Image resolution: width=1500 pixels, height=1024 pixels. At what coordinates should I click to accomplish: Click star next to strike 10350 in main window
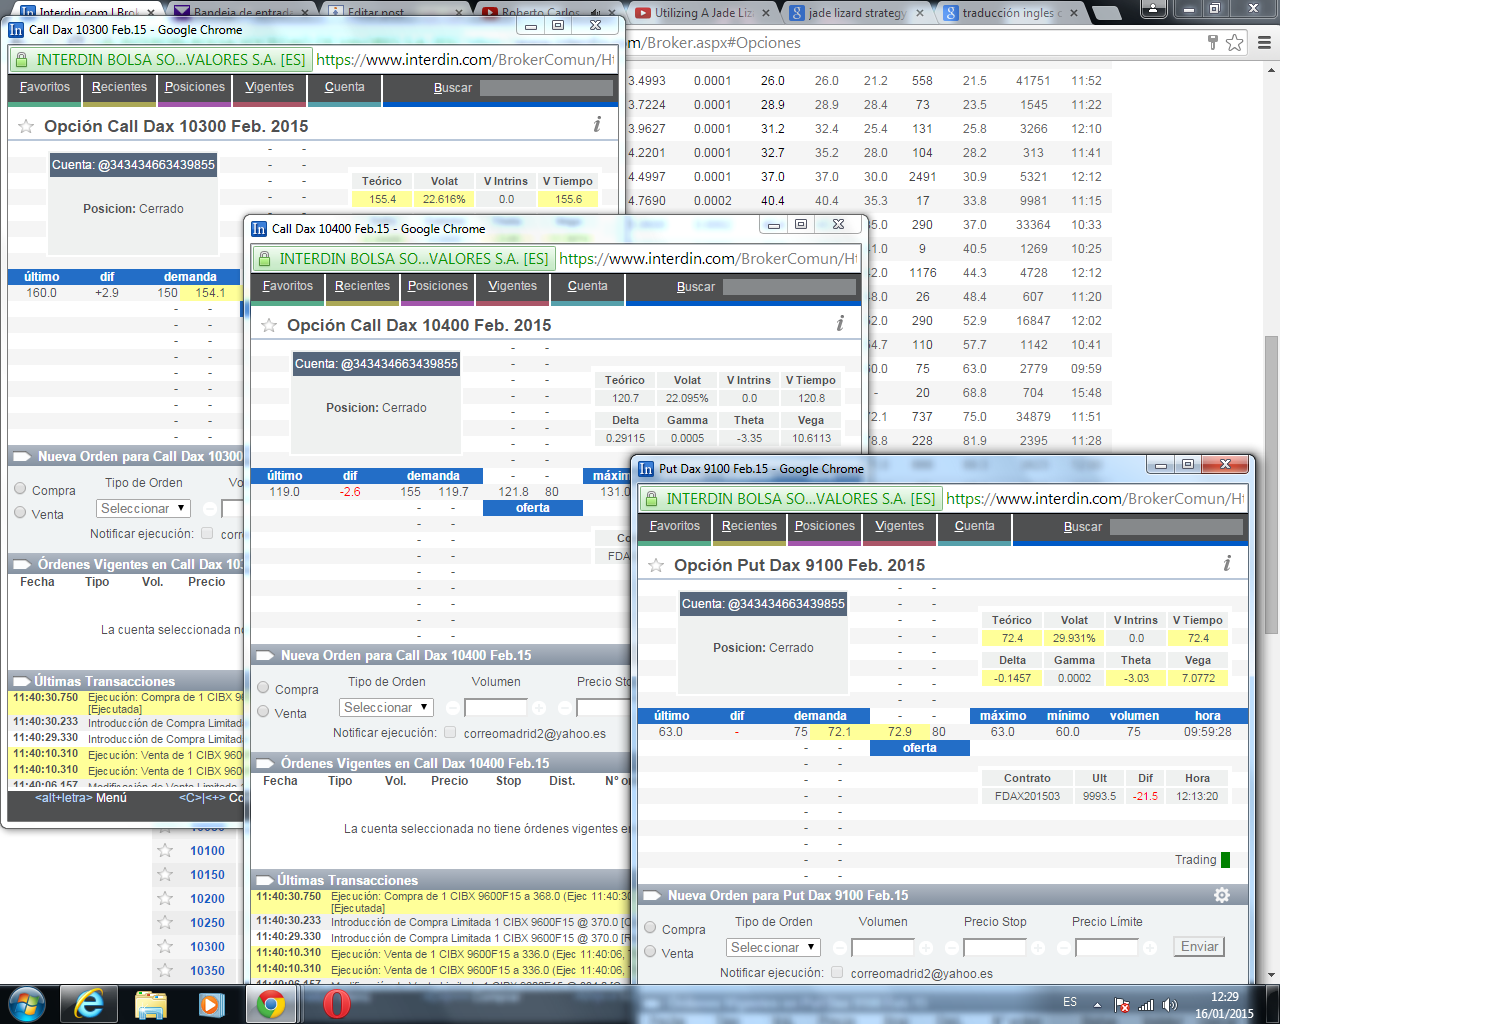165,970
